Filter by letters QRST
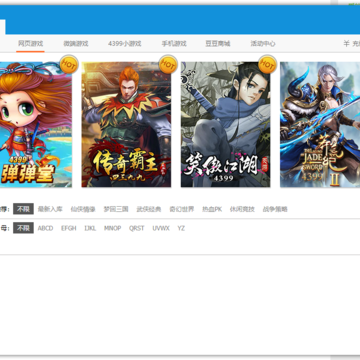Viewport: 360px width, 360px height. click(137, 228)
